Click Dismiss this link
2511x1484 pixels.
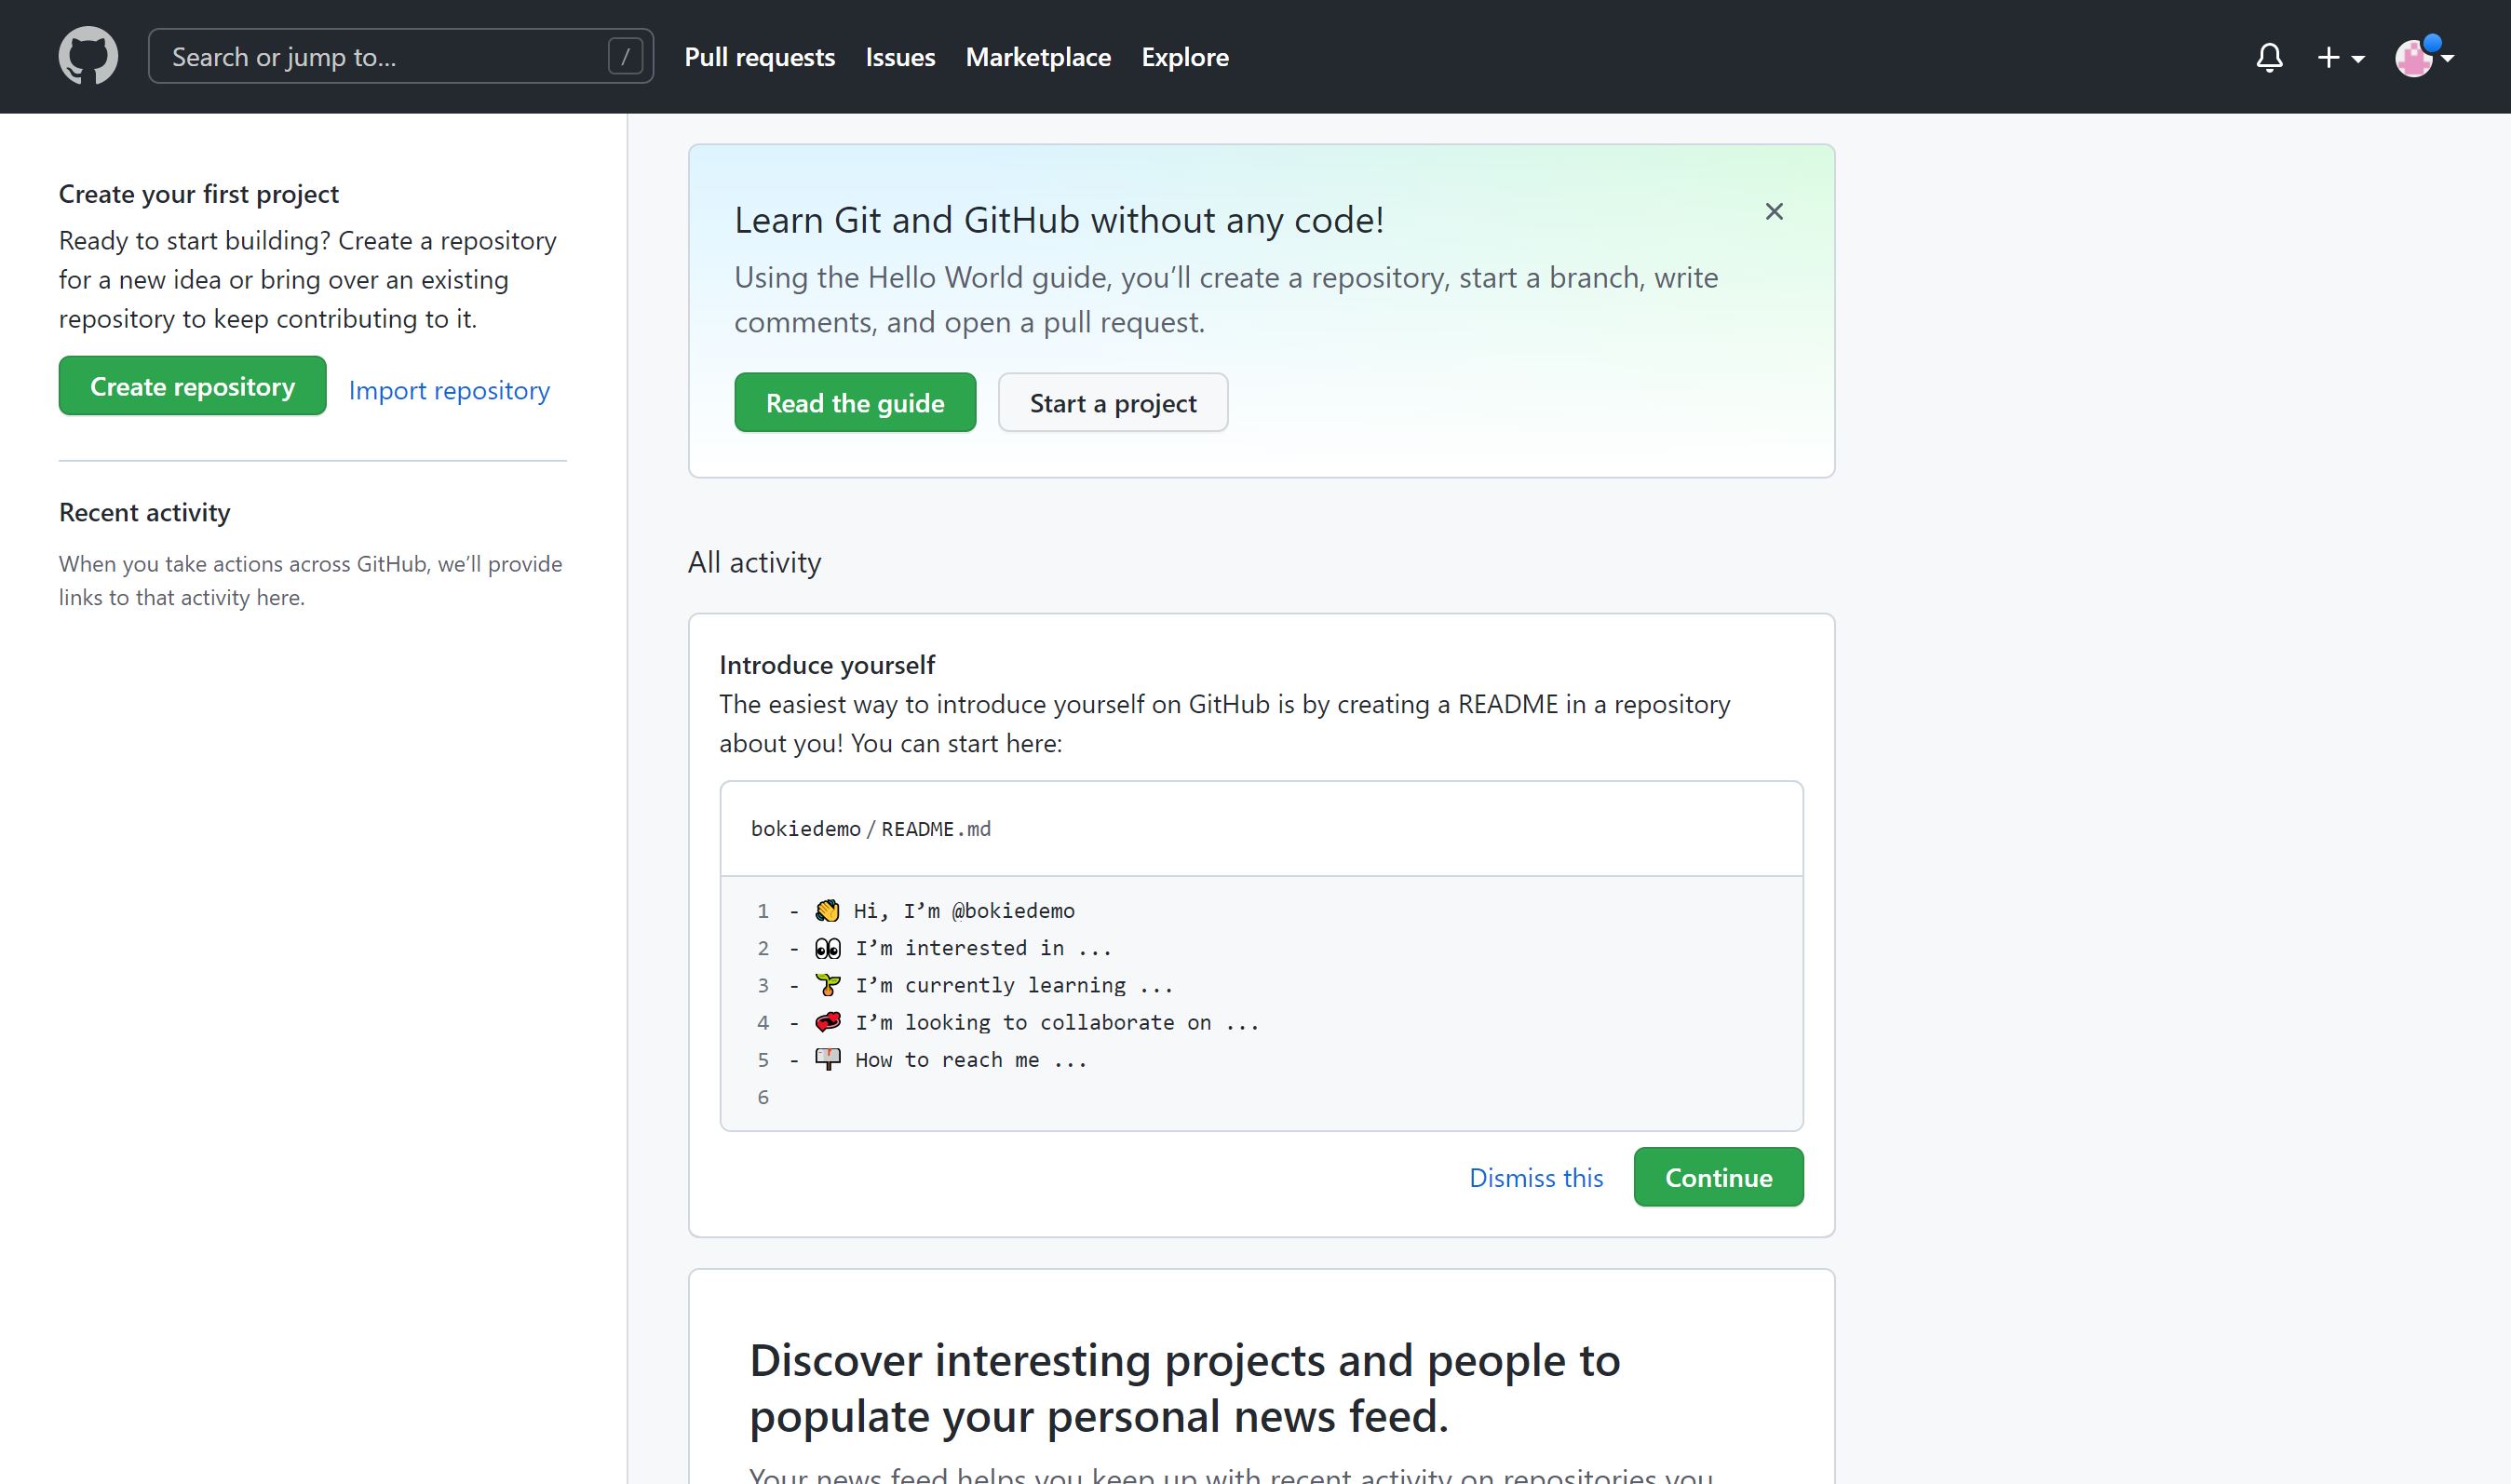point(1535,1177)
